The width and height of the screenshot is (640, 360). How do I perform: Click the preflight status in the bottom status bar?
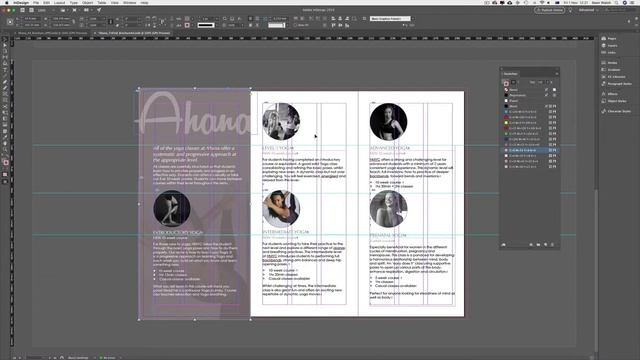pyautogui.click(x=108, y=358)
